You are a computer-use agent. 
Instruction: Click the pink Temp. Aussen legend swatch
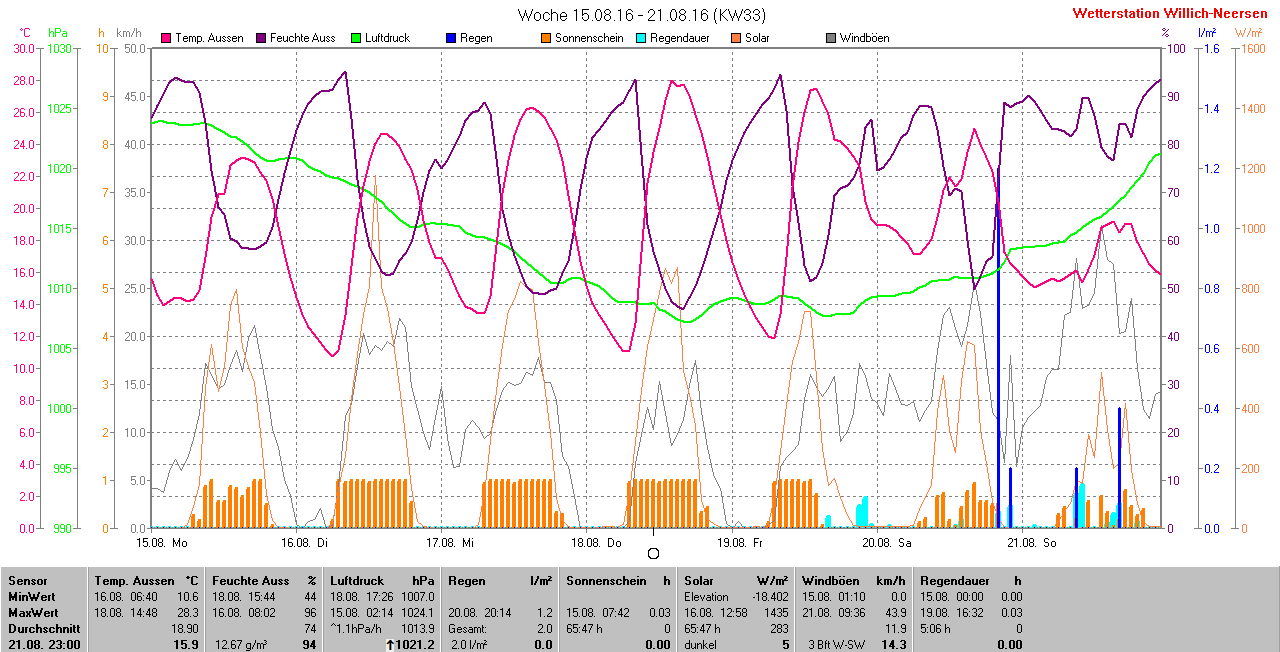[x=166, y=38]
